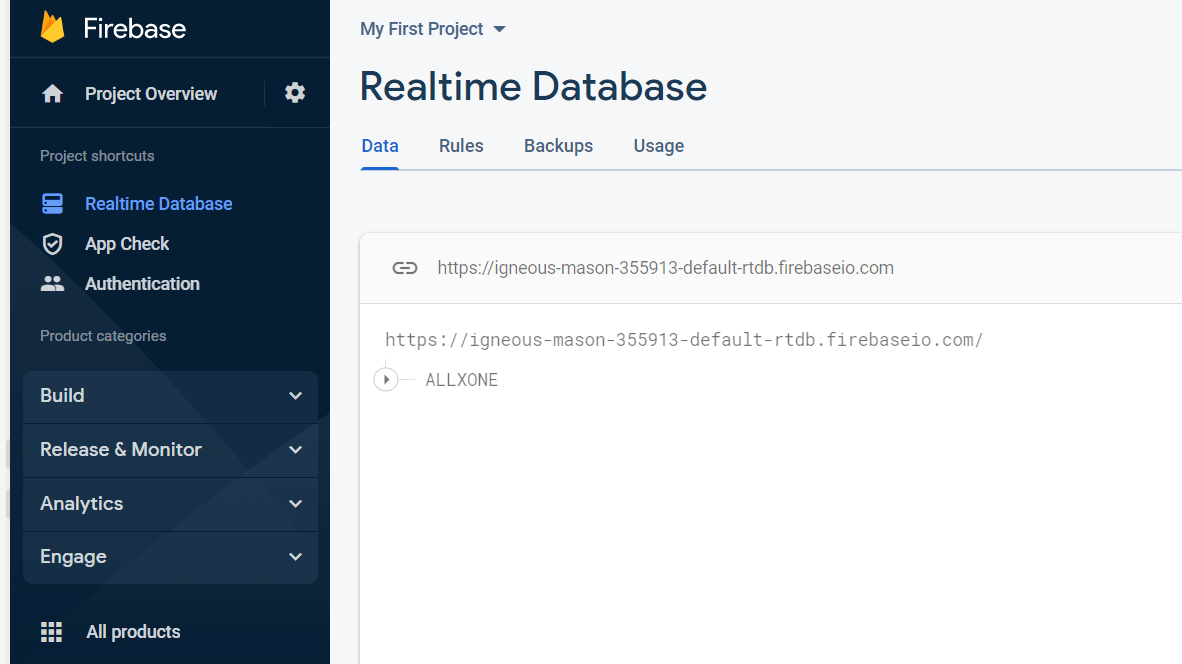1182x664 pixels.
Task: Select the App Check shield icon
Action: tap(52, 243)
